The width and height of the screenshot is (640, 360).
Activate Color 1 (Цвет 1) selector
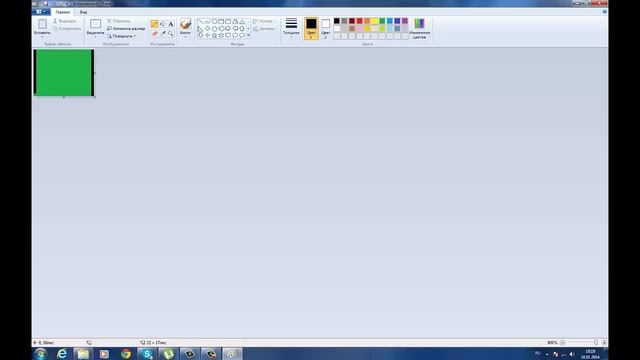point(311,28)
